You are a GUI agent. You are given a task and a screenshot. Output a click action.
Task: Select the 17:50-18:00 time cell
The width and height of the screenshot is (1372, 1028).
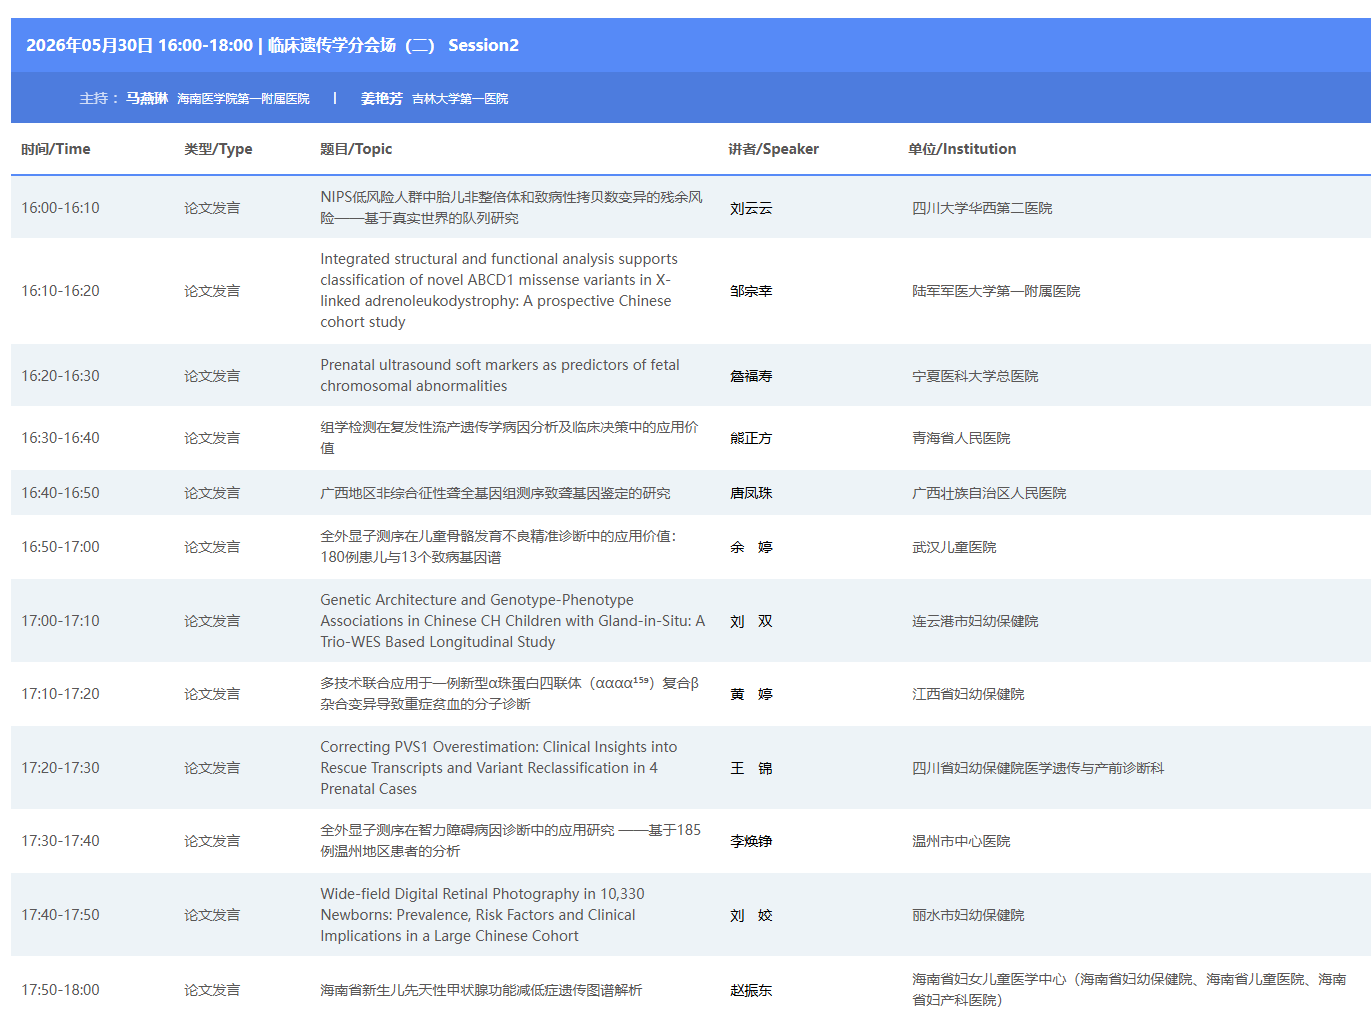coord(61,990)
